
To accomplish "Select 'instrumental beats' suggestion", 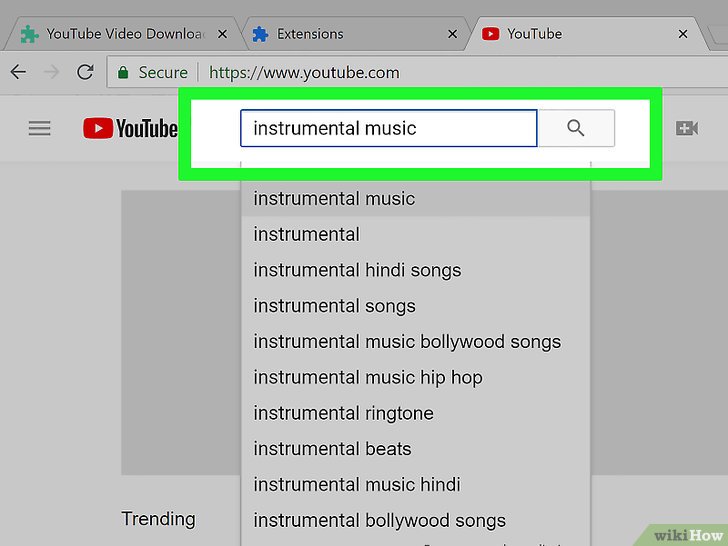I will pos(416,449).
